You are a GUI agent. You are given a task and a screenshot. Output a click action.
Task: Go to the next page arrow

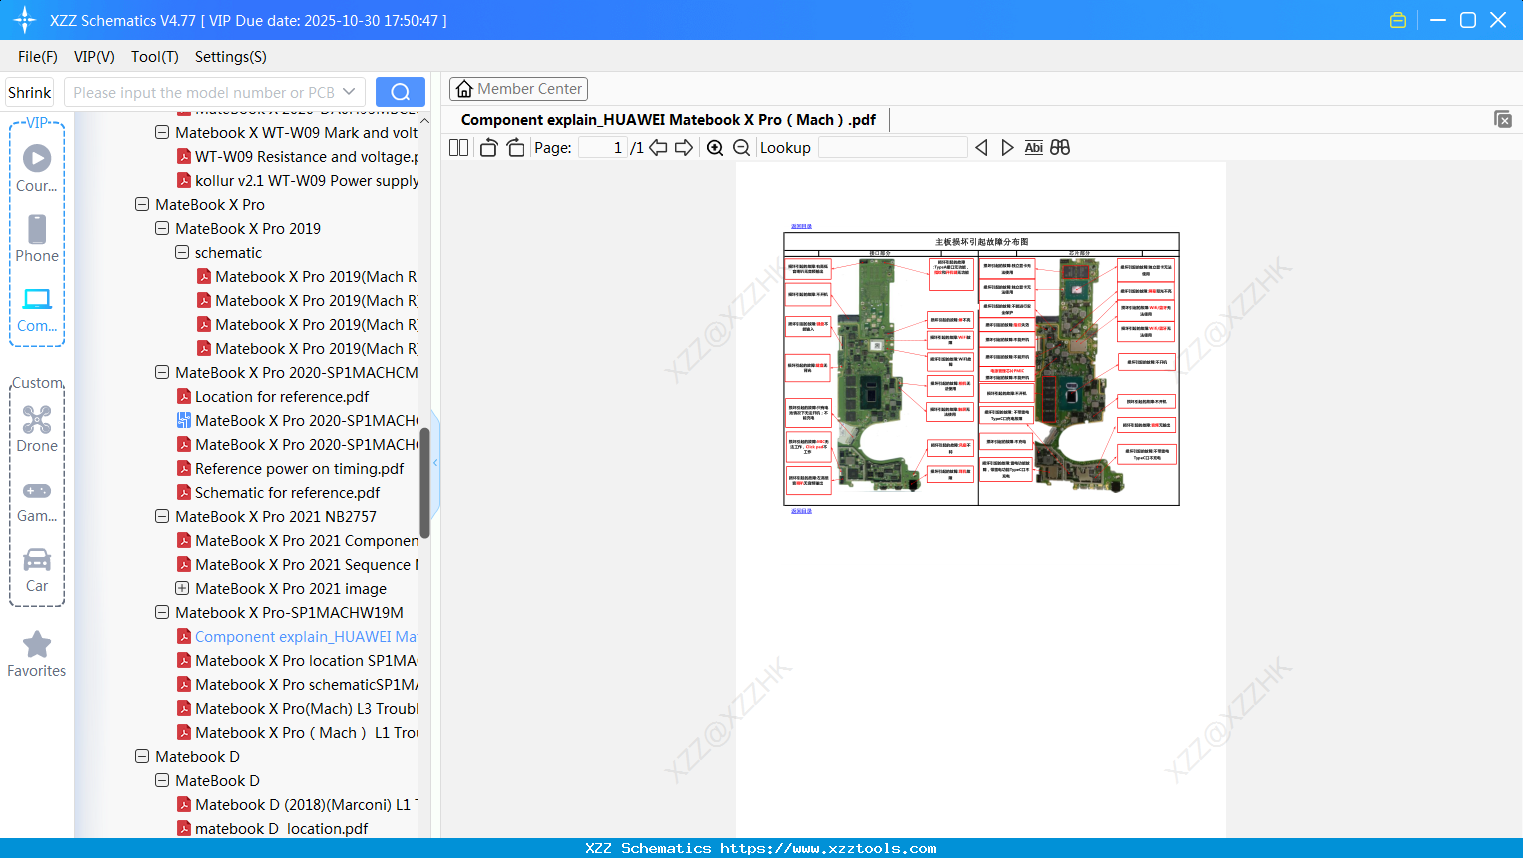684,147
